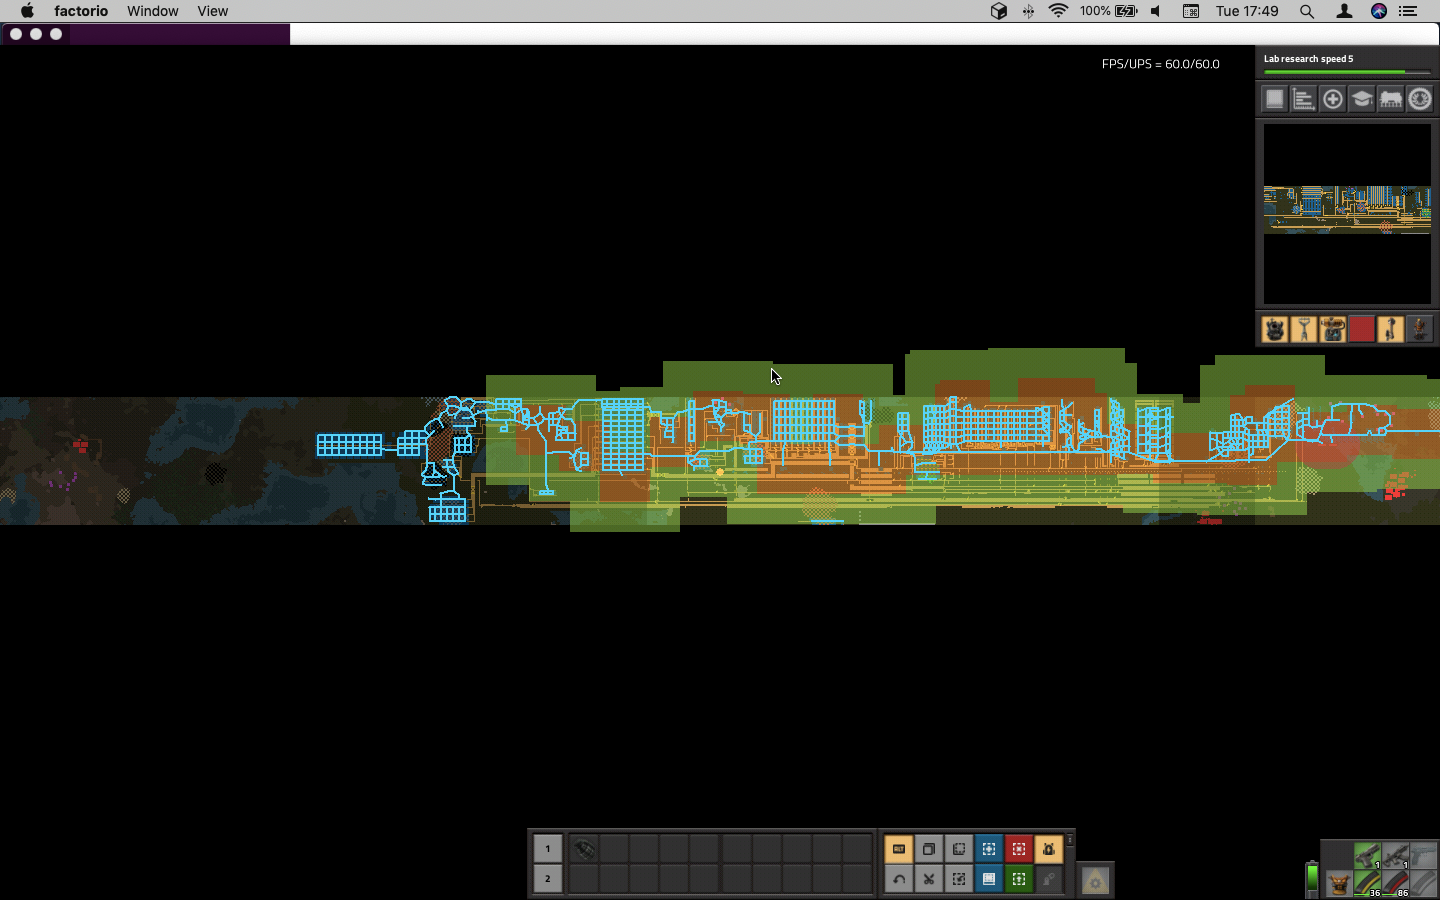Open the volume control in menu bar
This screenshot has width=1440, height=900.
(x=1156, y=11)
